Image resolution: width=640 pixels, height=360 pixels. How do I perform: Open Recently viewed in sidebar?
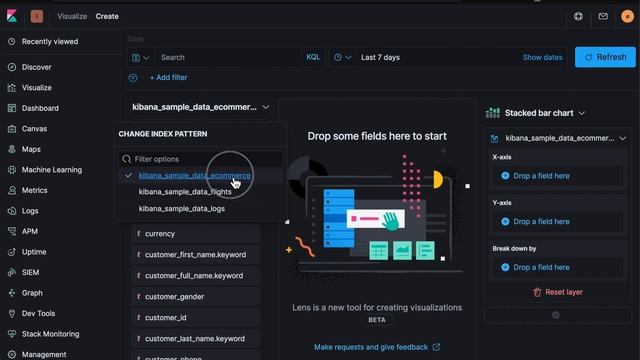[50, 42]
